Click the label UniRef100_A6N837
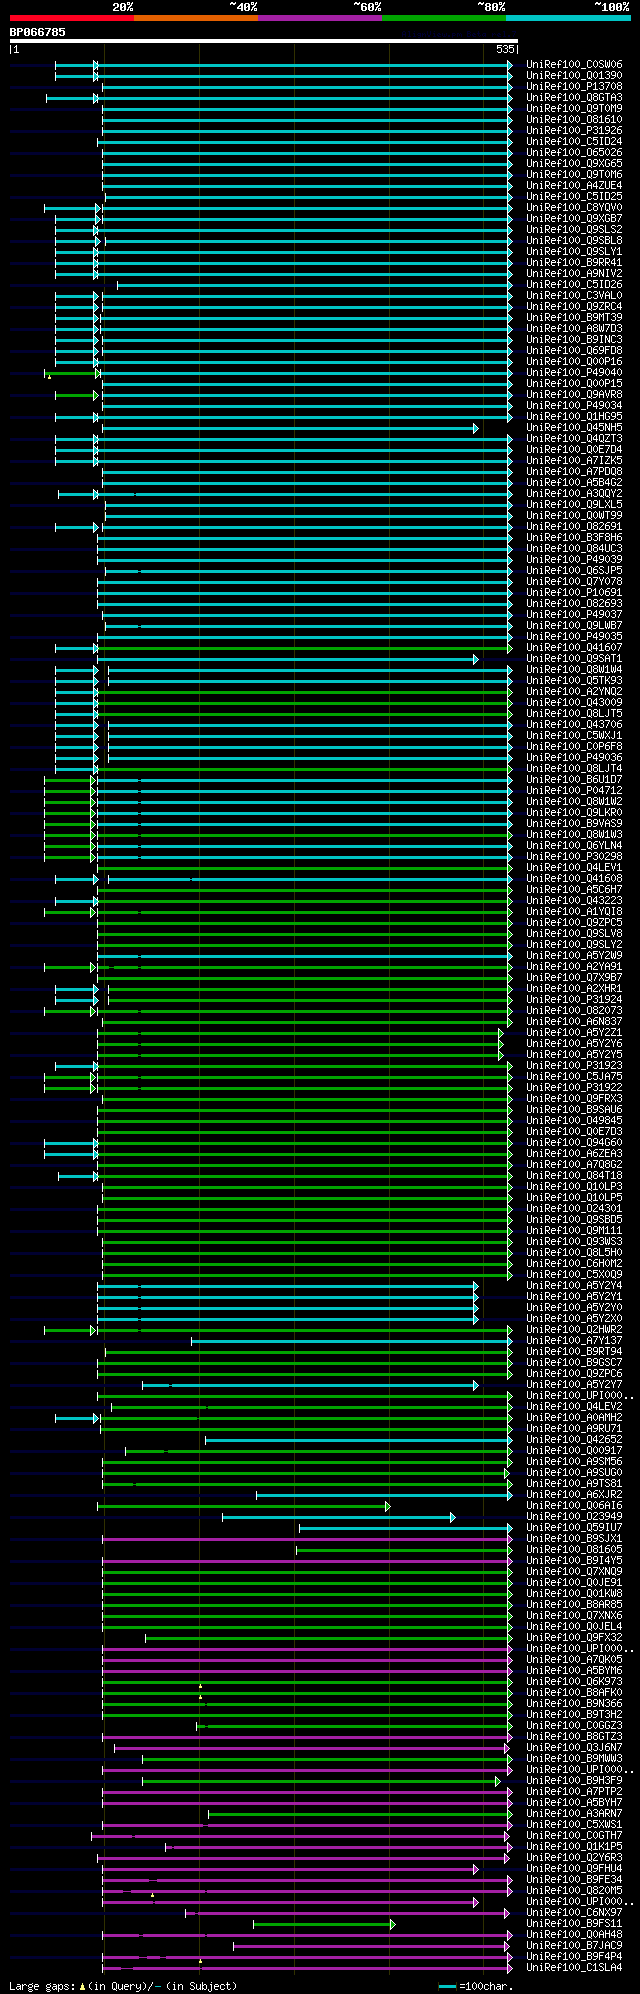The height and width of the screenshot is (1994, 640). pos(574,1022)
